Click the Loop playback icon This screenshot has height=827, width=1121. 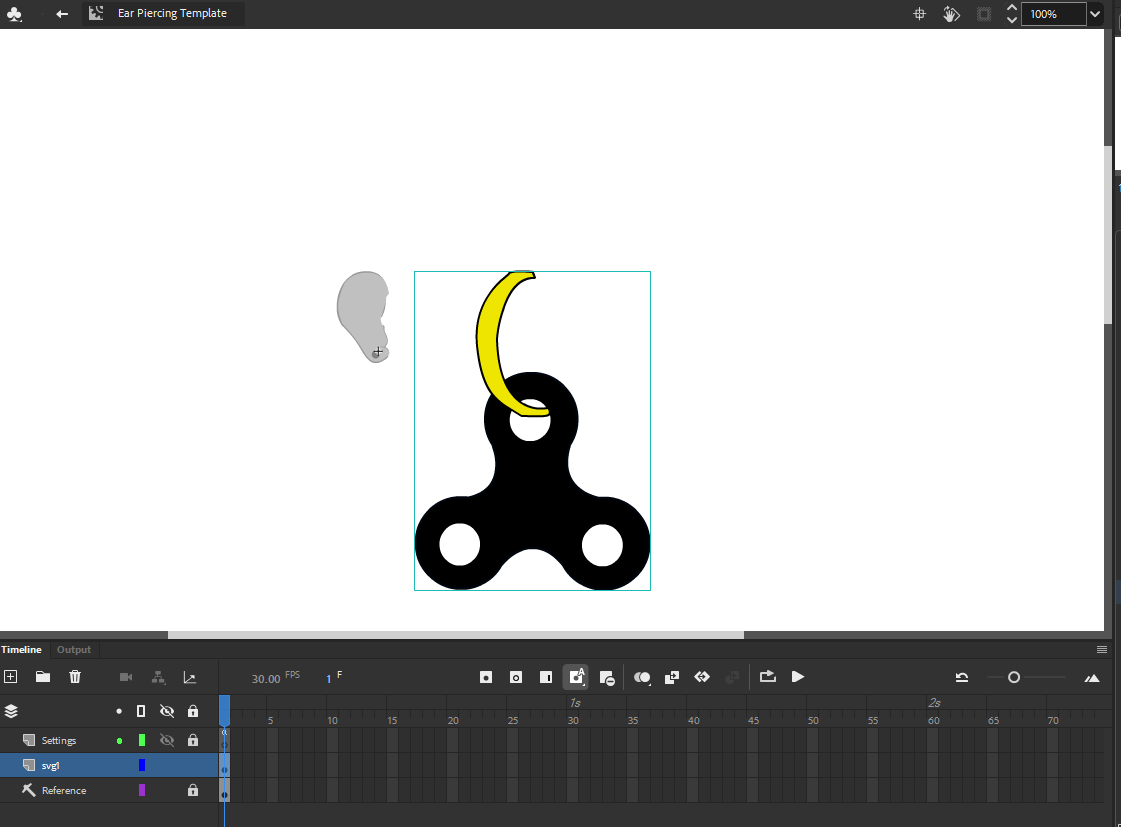pos(767,677)
